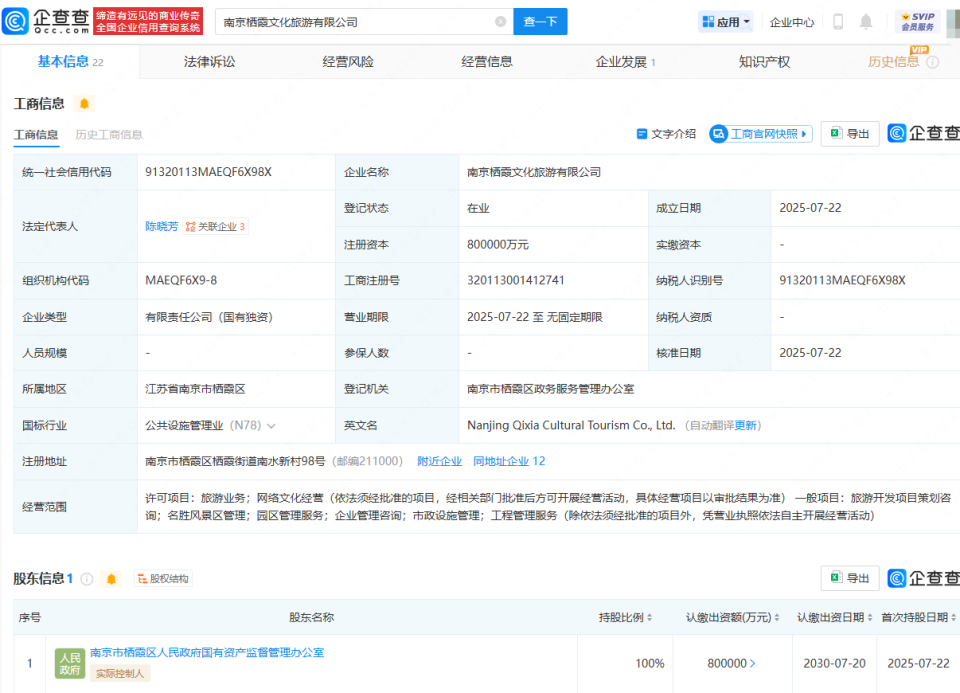Click the 实际控制人 tag
The width and height of the screenshot is (960, 693).
click(x=120, y=673)
